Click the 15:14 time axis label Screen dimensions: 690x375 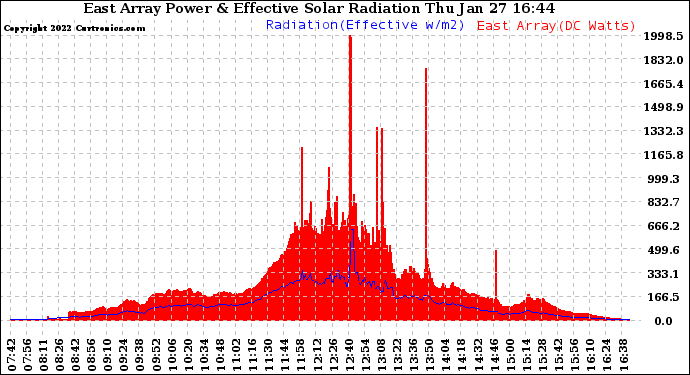pyautogui.click(x=526, y=355)
